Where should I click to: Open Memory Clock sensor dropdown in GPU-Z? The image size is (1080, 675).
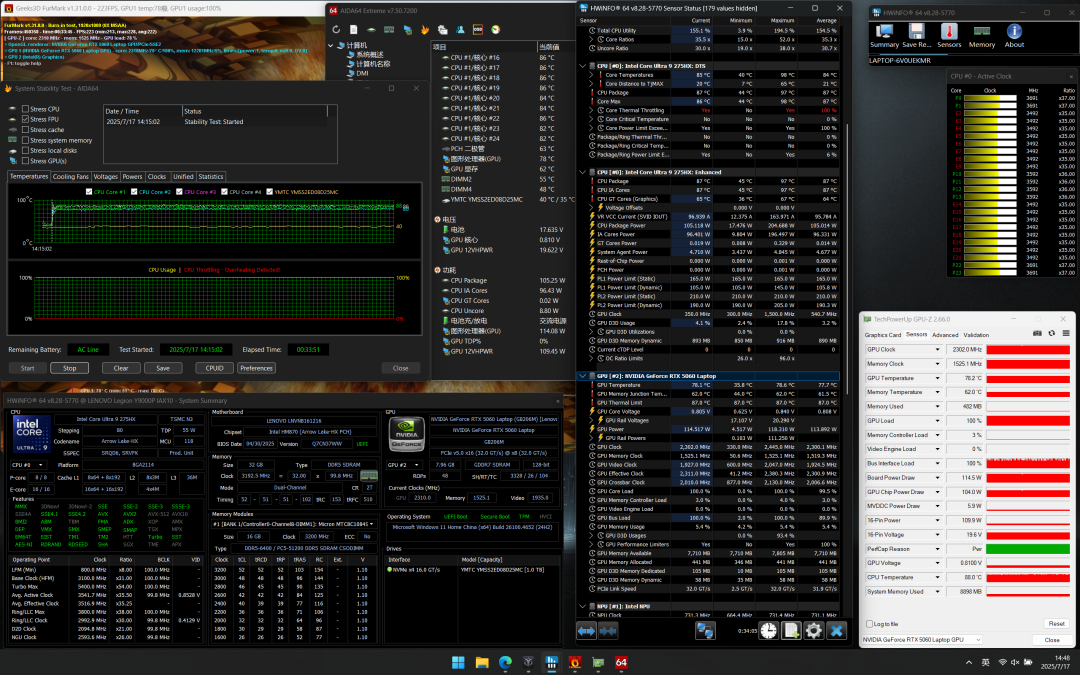coord(937,364)
